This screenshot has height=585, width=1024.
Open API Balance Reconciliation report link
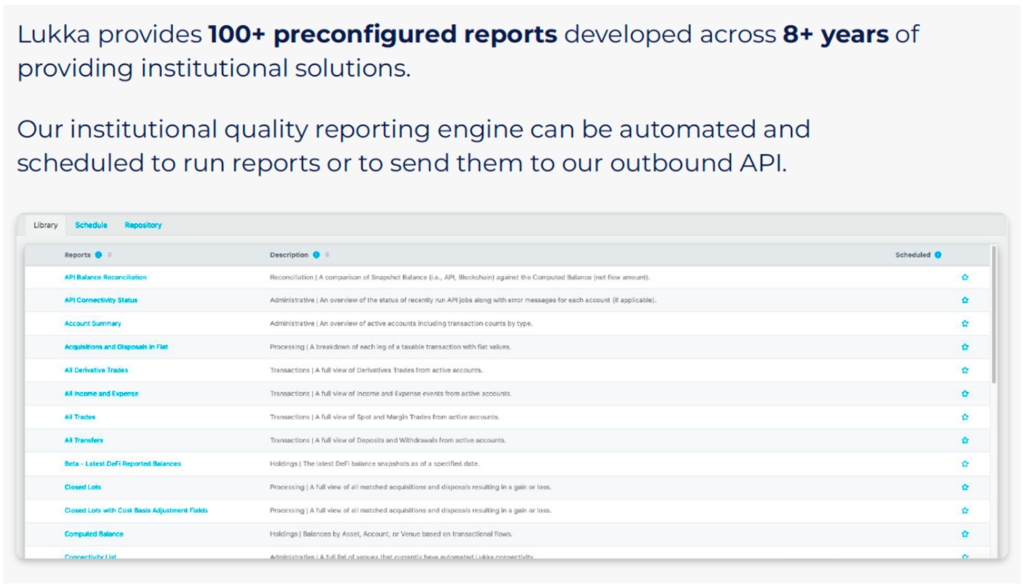pyautogui.click(x=105, y=277)
